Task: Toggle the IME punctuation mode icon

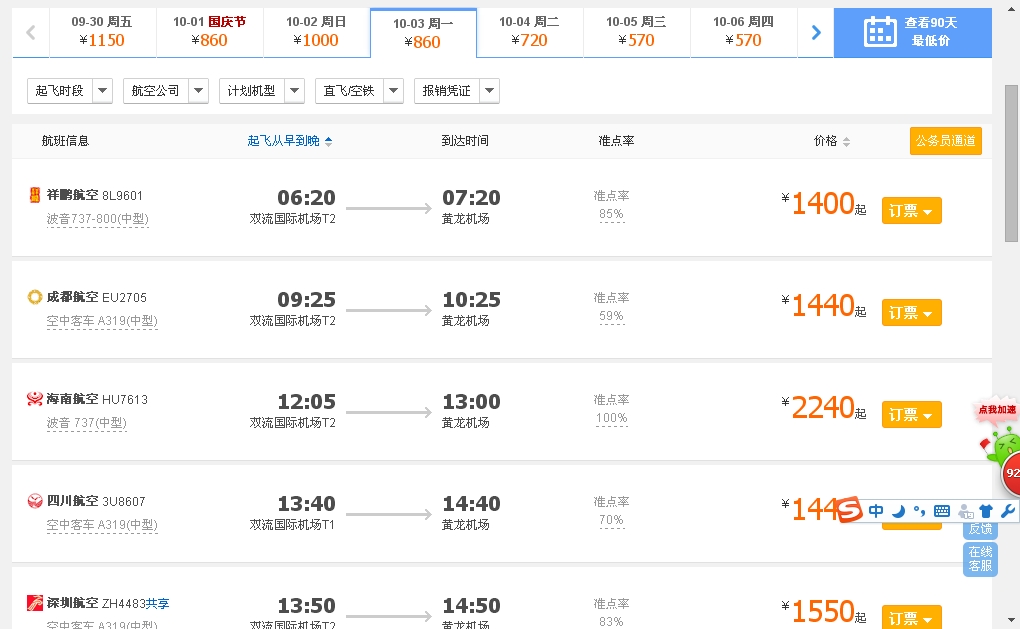Action: click(919, 511)
